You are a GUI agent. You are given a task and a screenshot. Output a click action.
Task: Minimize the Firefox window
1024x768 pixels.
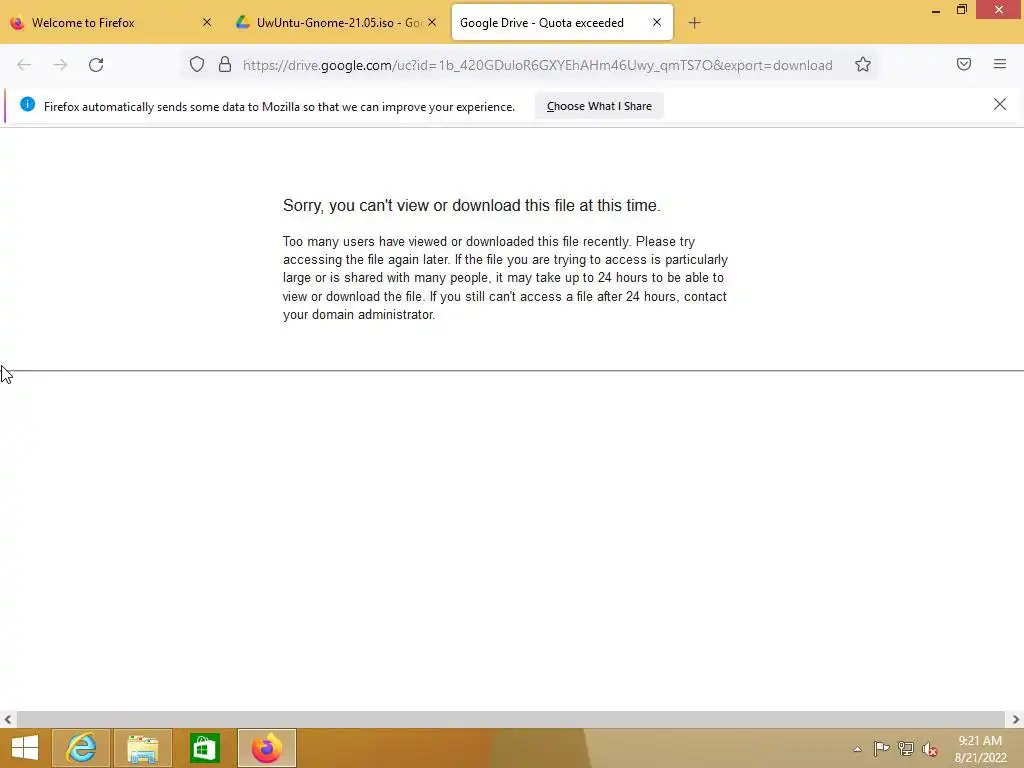(x=936, y=10)
